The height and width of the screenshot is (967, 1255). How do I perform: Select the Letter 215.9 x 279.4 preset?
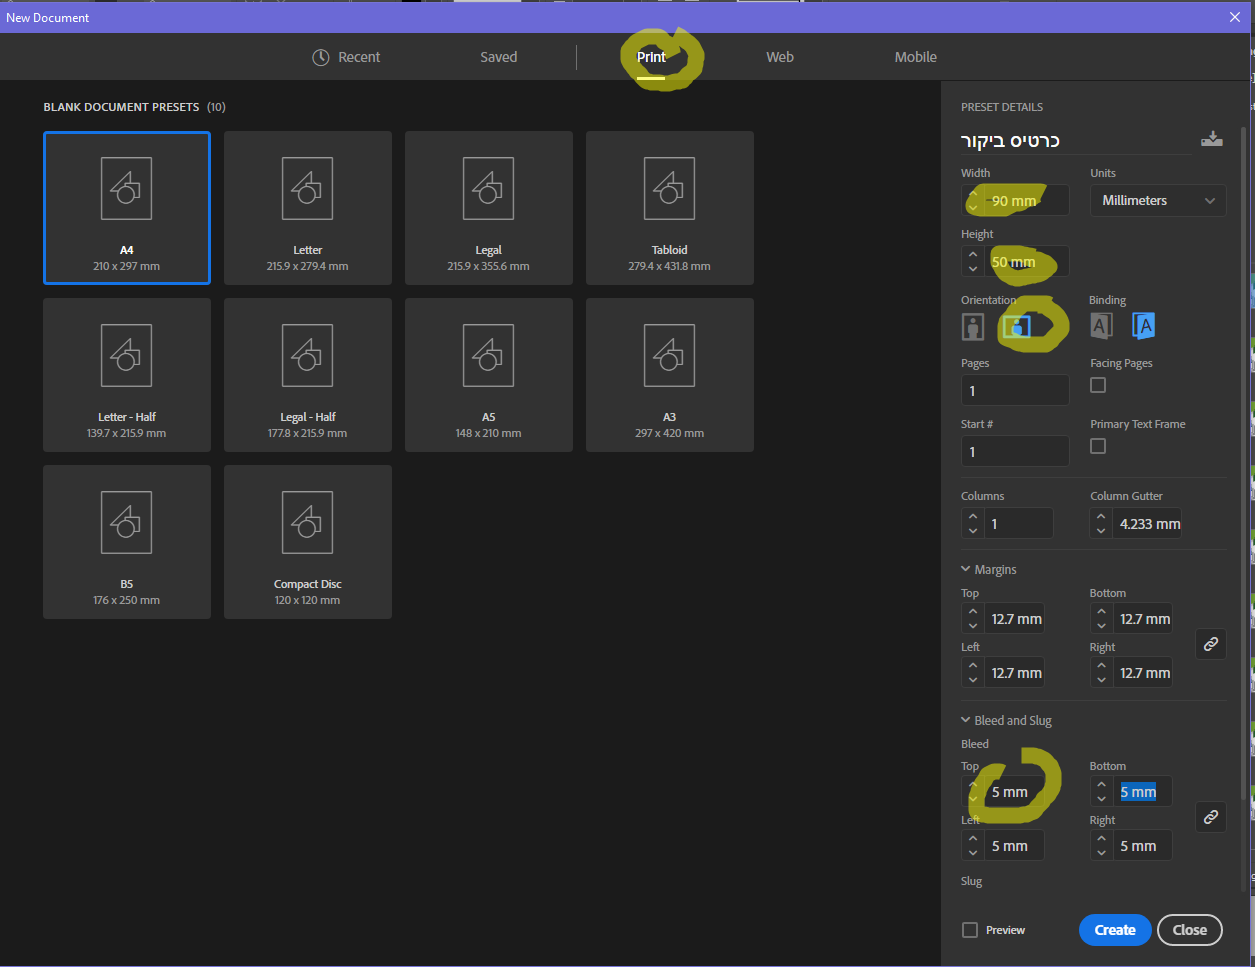pyautogui.click(x=308, y=208)
